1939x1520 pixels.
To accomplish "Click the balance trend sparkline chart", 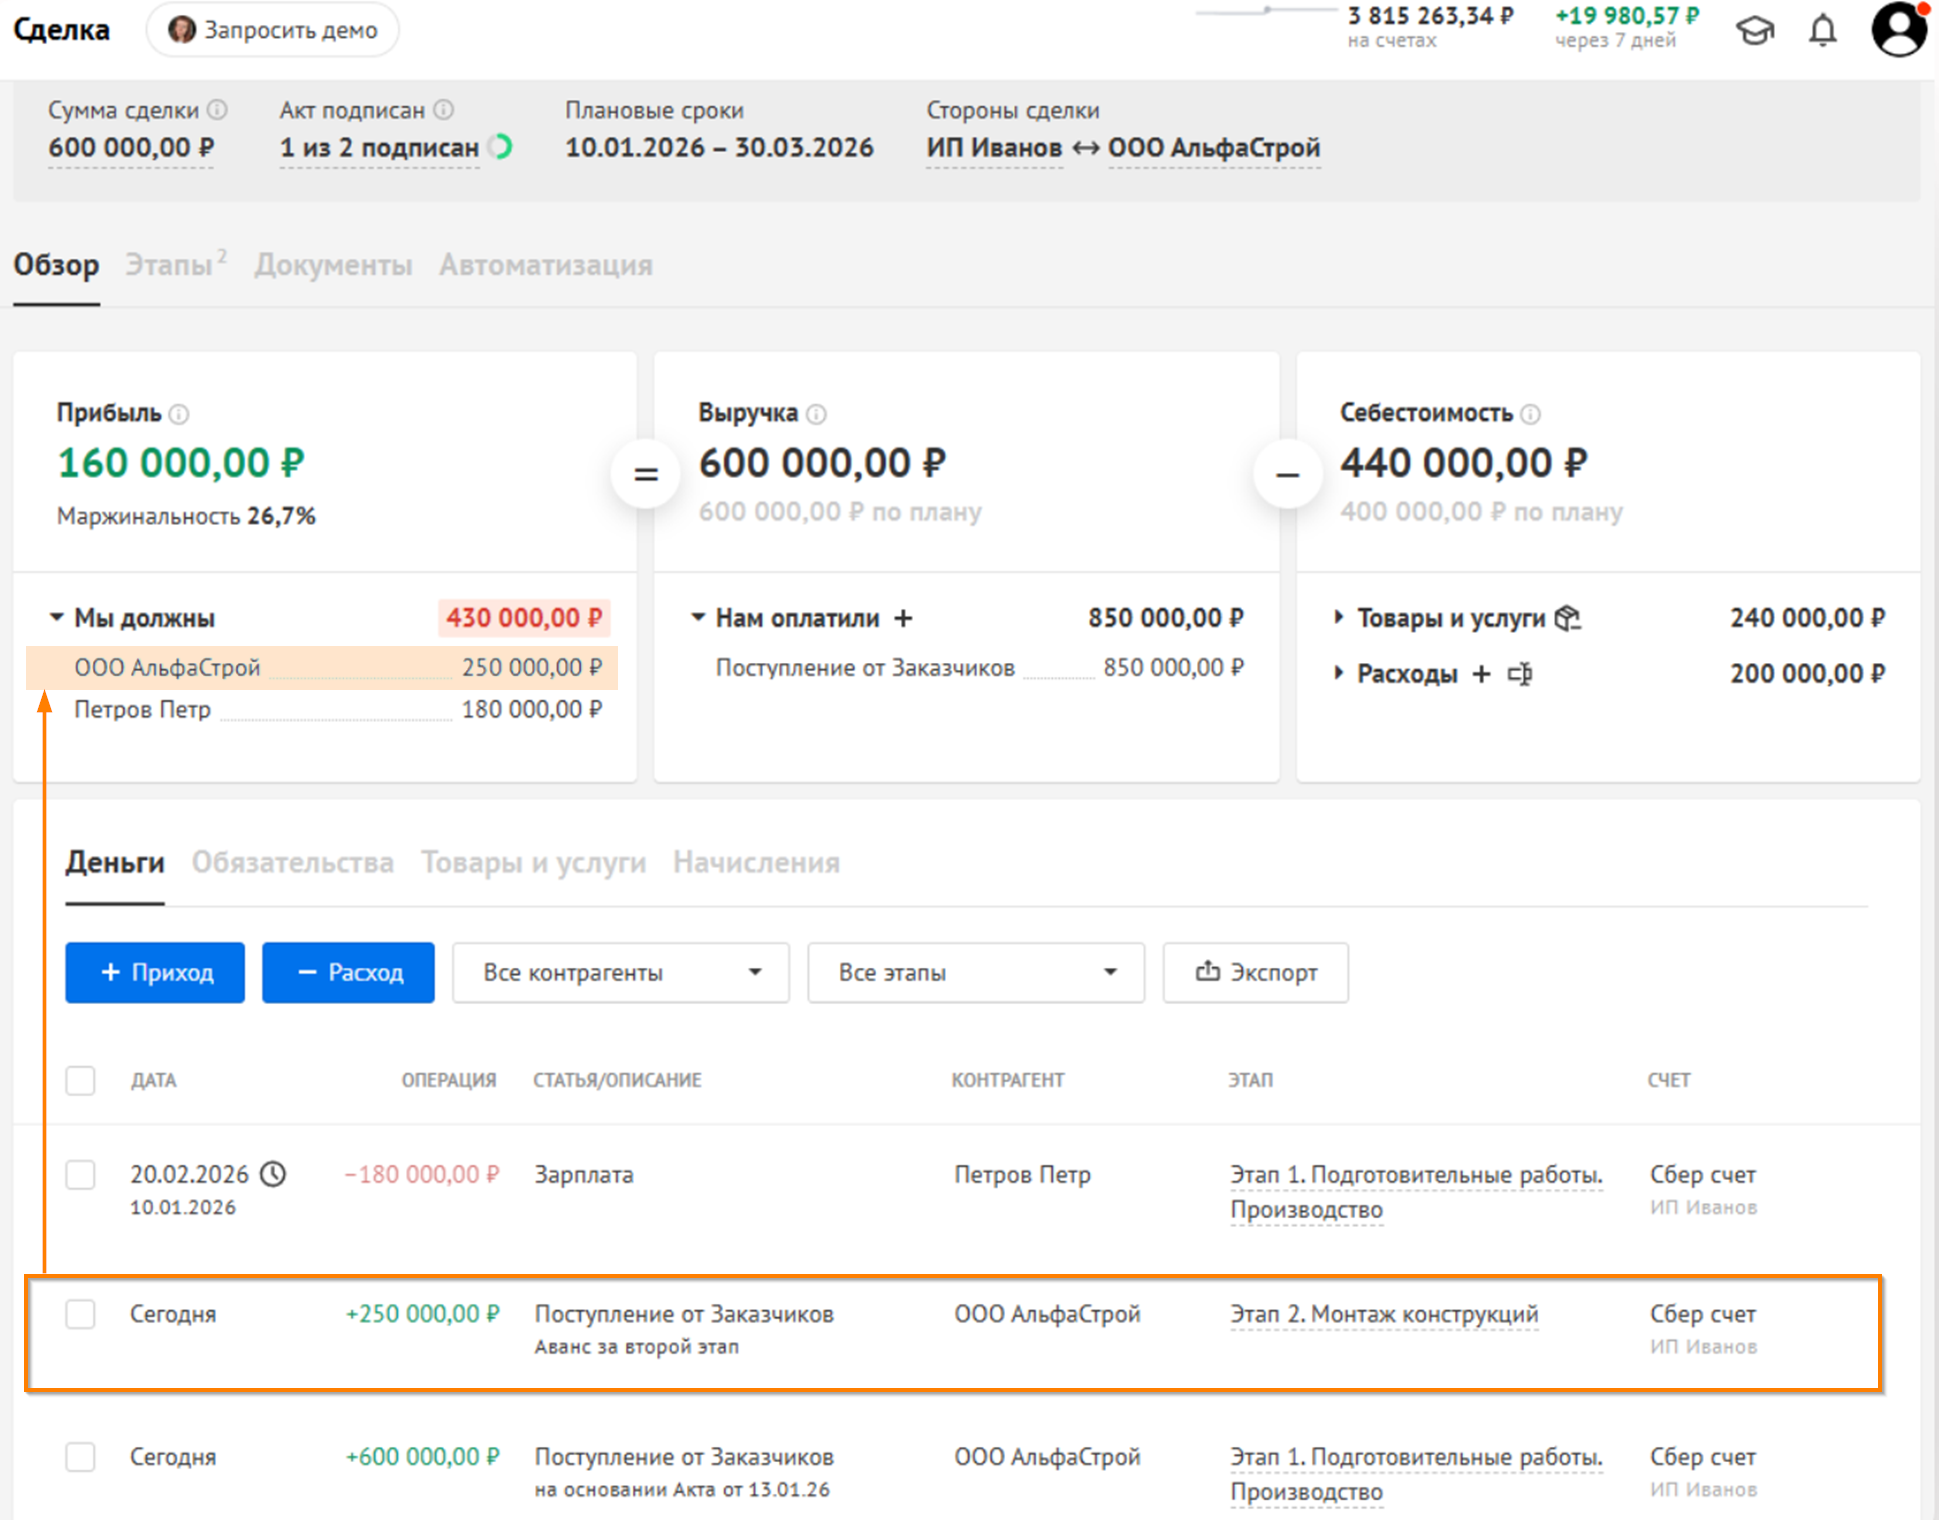I will pyautogui.click(x=1266, y=12).
